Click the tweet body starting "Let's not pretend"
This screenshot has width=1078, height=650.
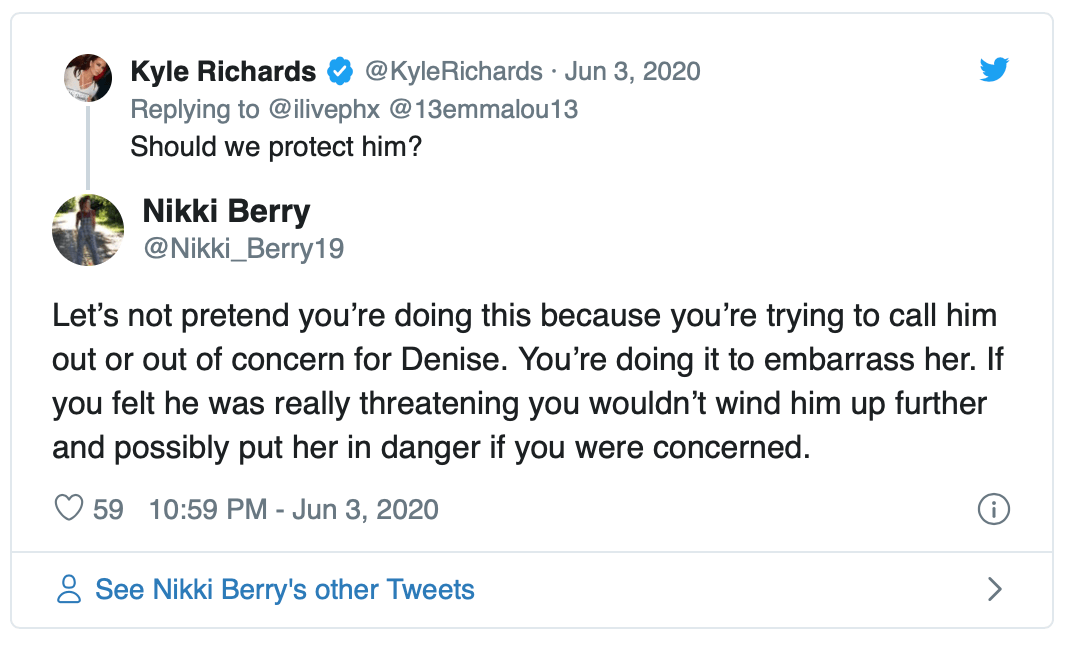pos(525,381)
